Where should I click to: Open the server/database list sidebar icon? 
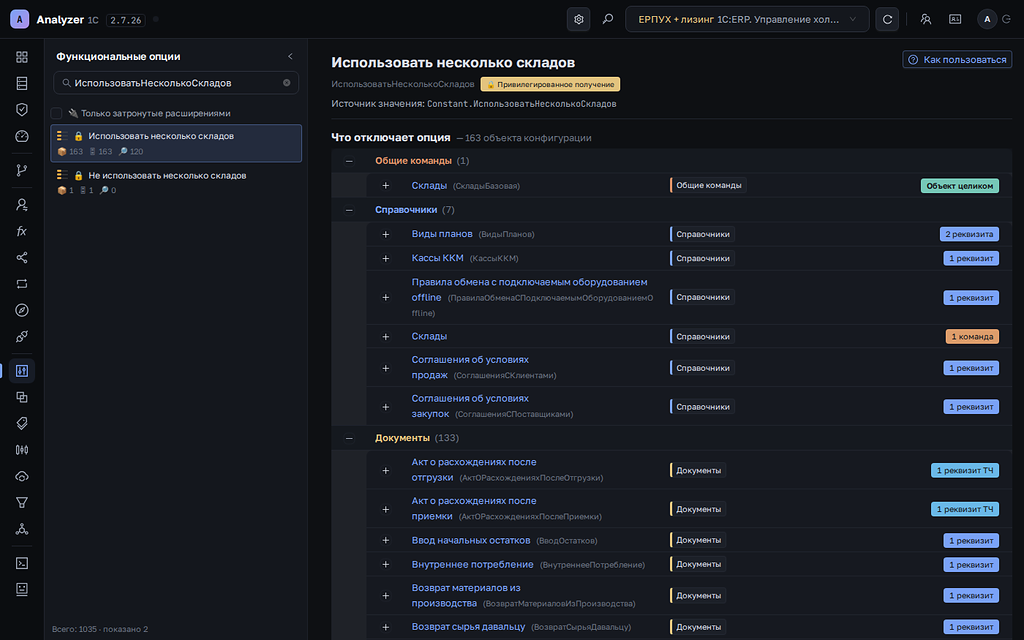click(x=22, y=83)
